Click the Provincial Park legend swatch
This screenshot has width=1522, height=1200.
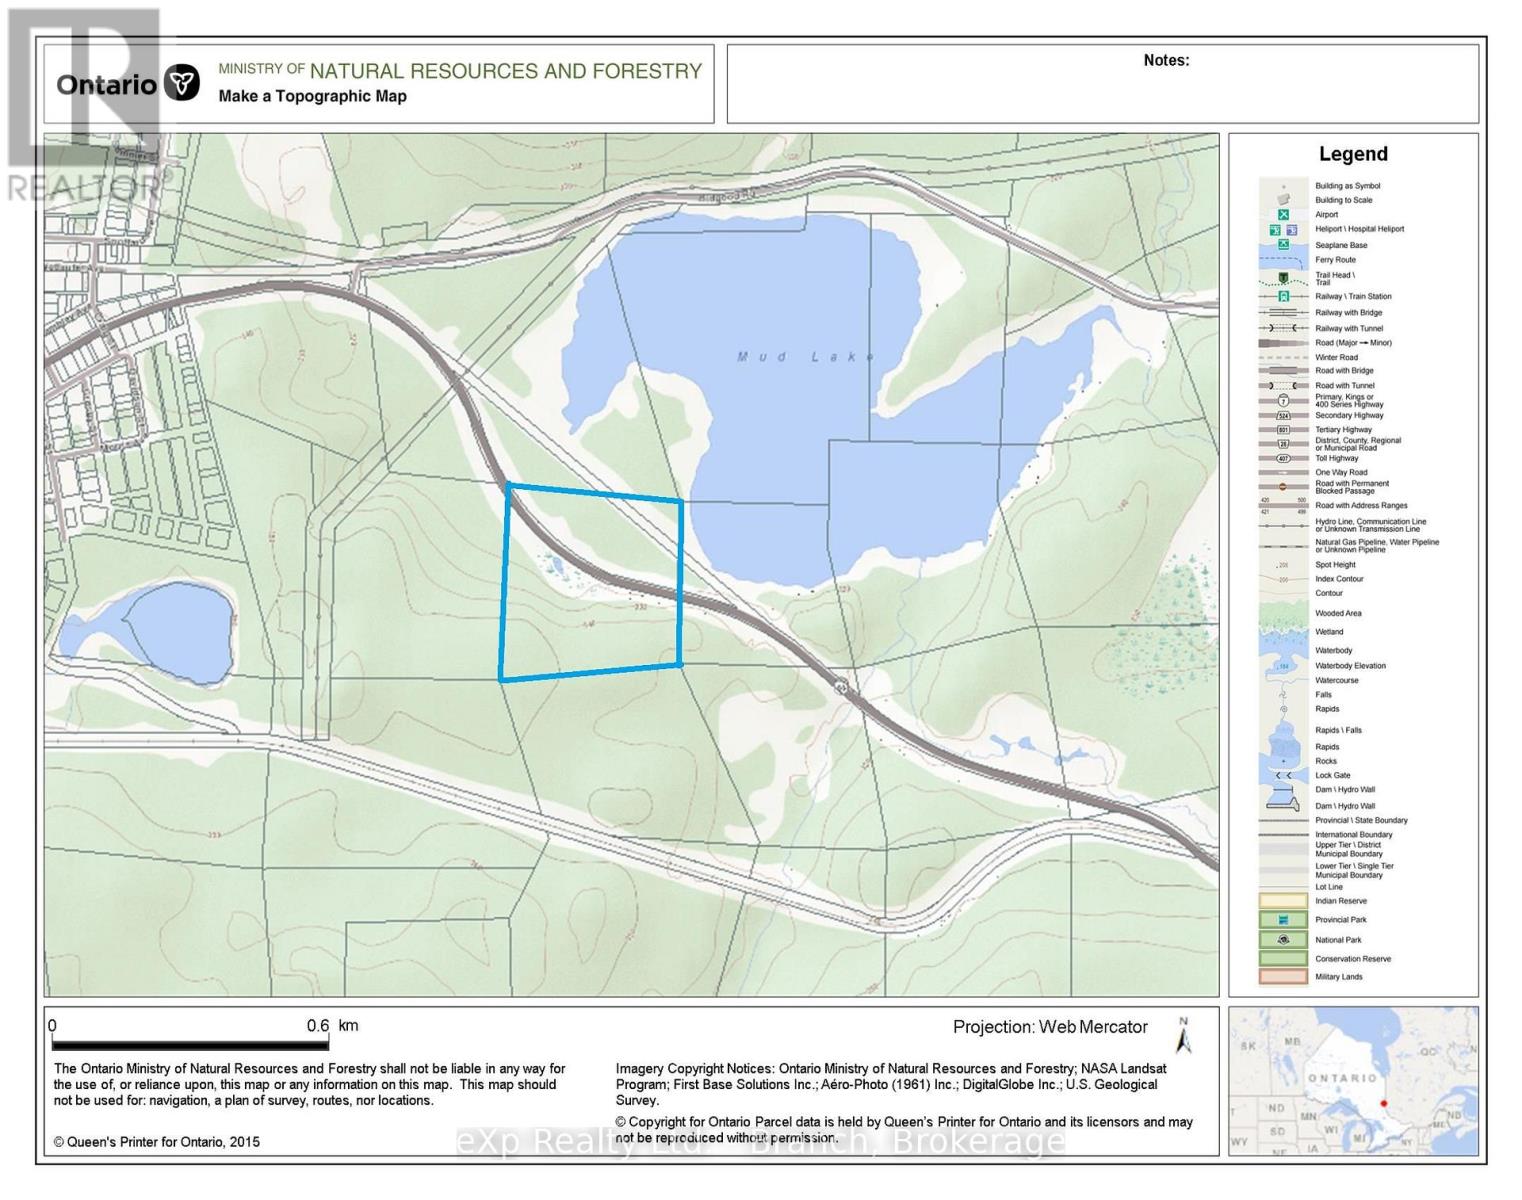(1284, 920)
